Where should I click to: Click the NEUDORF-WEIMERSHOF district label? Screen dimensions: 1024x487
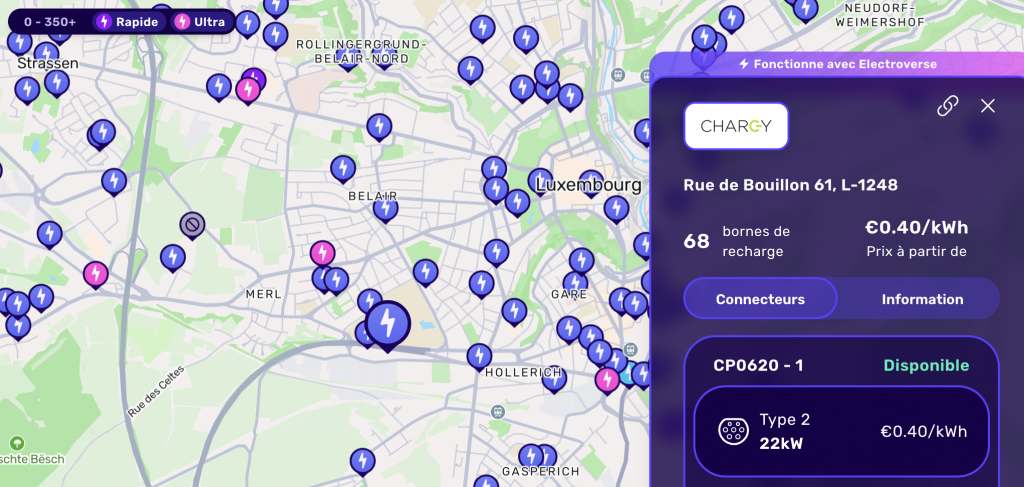click(880, 15)
